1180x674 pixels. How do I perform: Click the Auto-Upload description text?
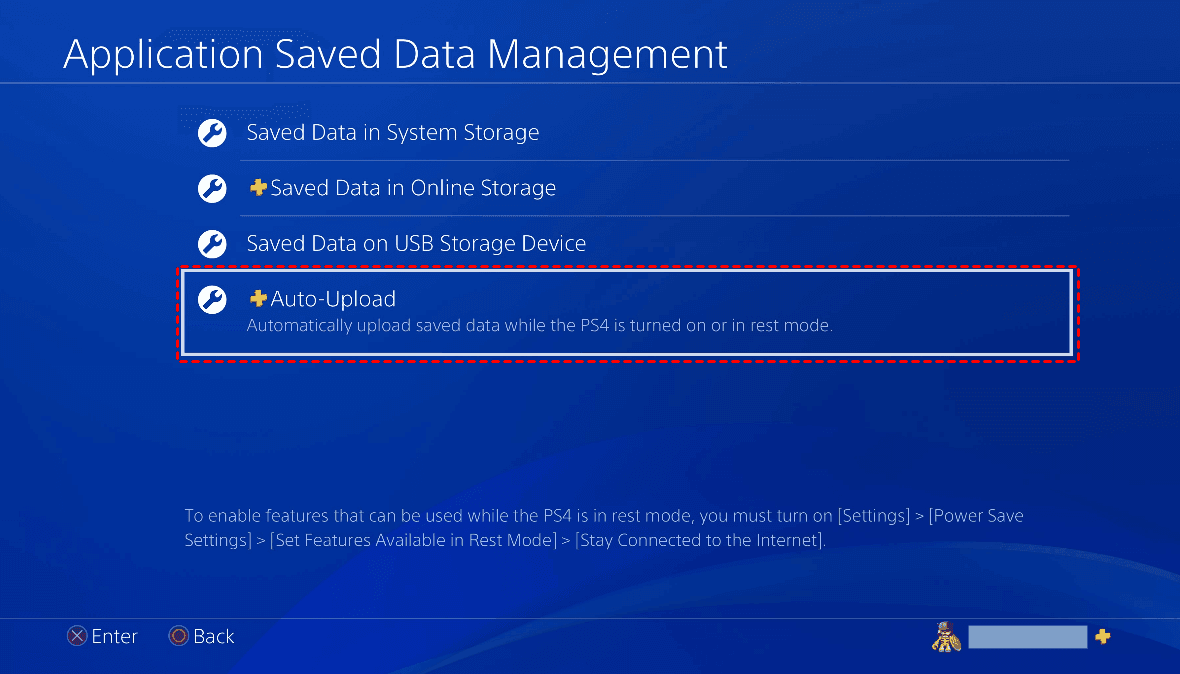[540, 326]
